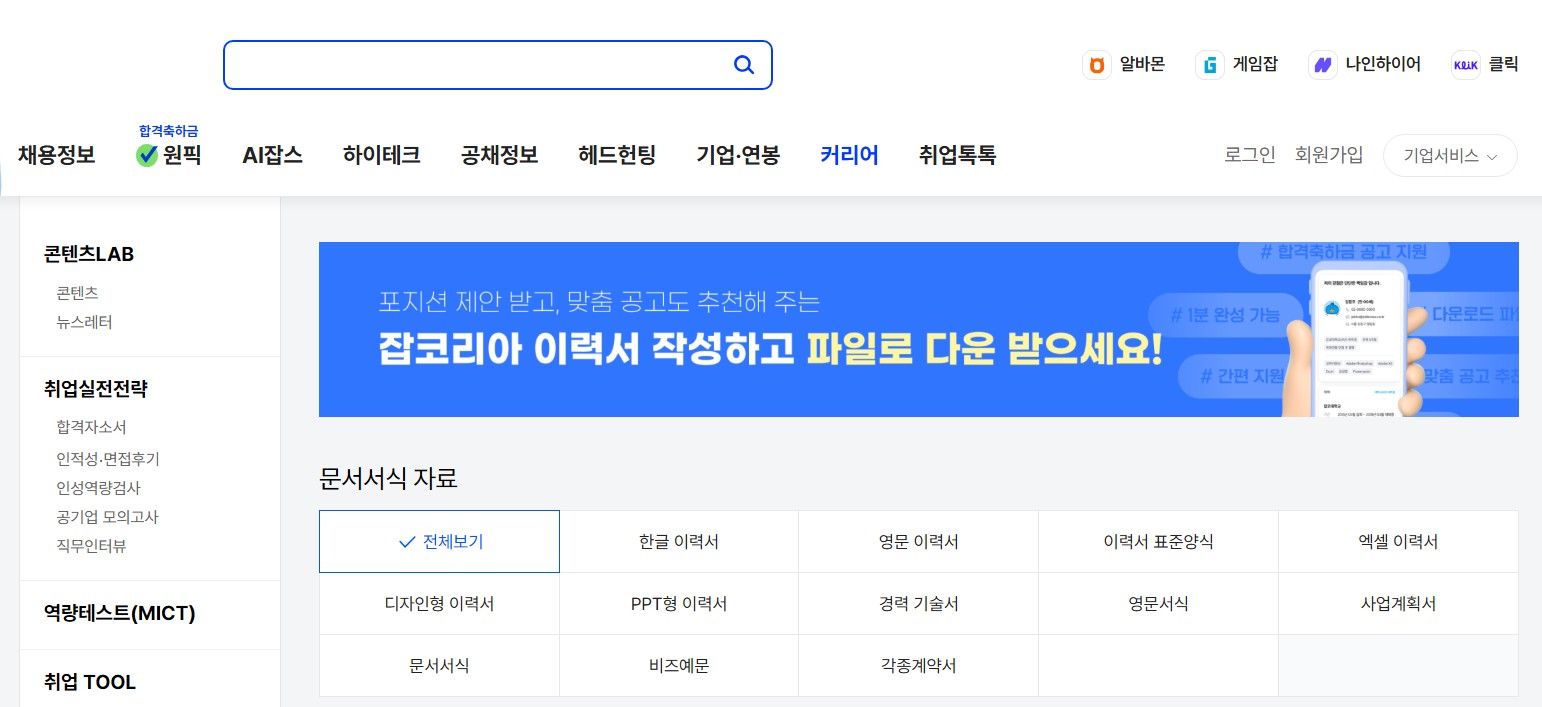This screenshot has width=1542, height=707.
Task: Open the 채용정보 menu
Action: point(56,155)
